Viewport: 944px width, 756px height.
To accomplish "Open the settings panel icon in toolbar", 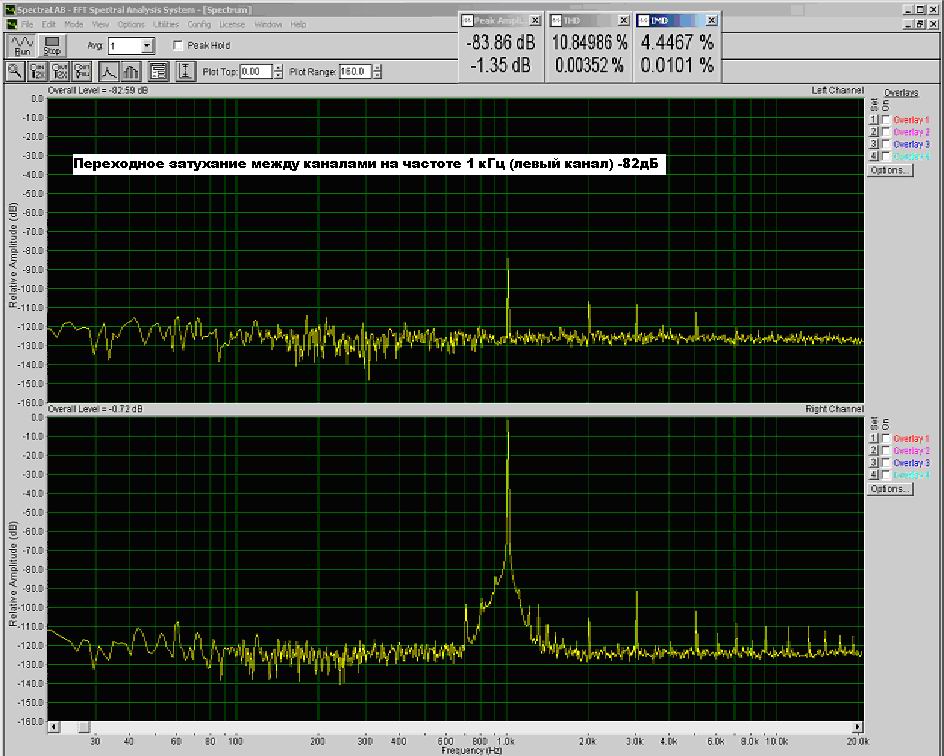I will pos(158,71).
